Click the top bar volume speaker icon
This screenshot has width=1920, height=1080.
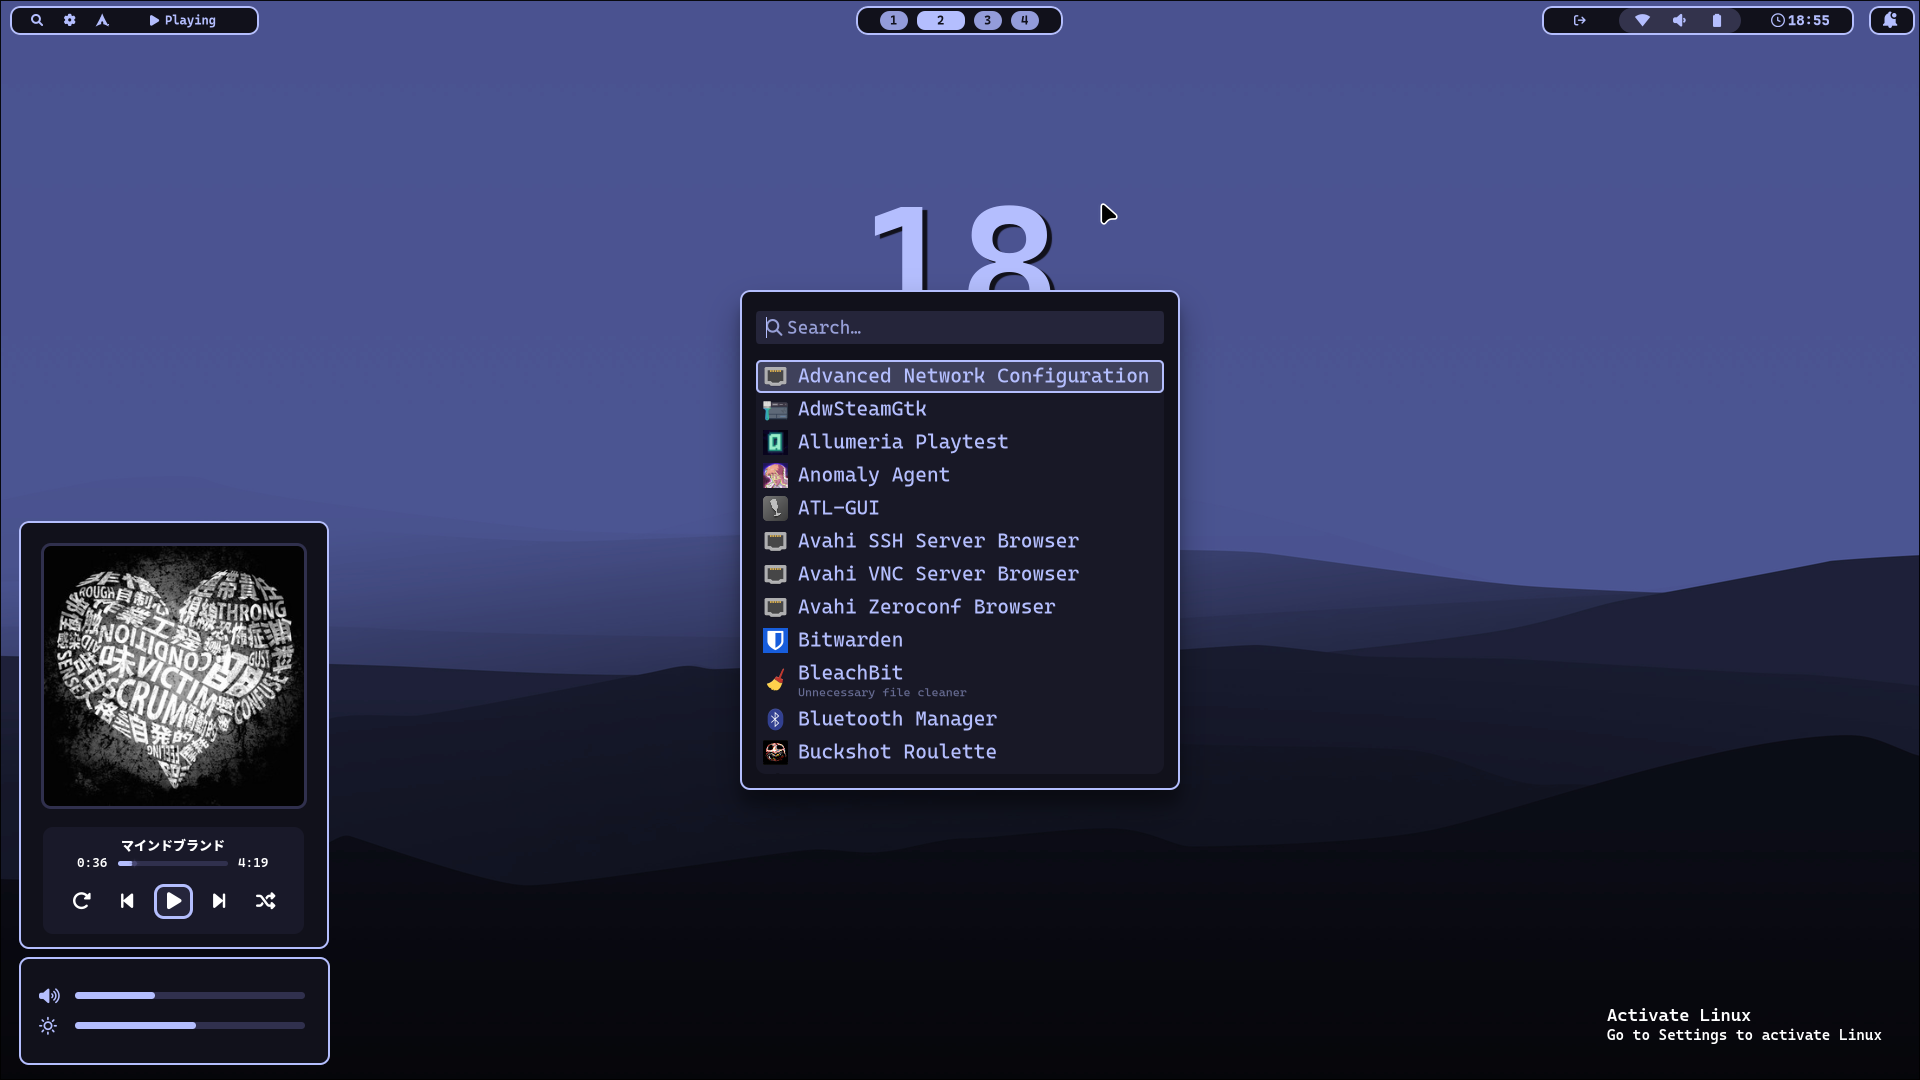click(x=1680, y=20)
